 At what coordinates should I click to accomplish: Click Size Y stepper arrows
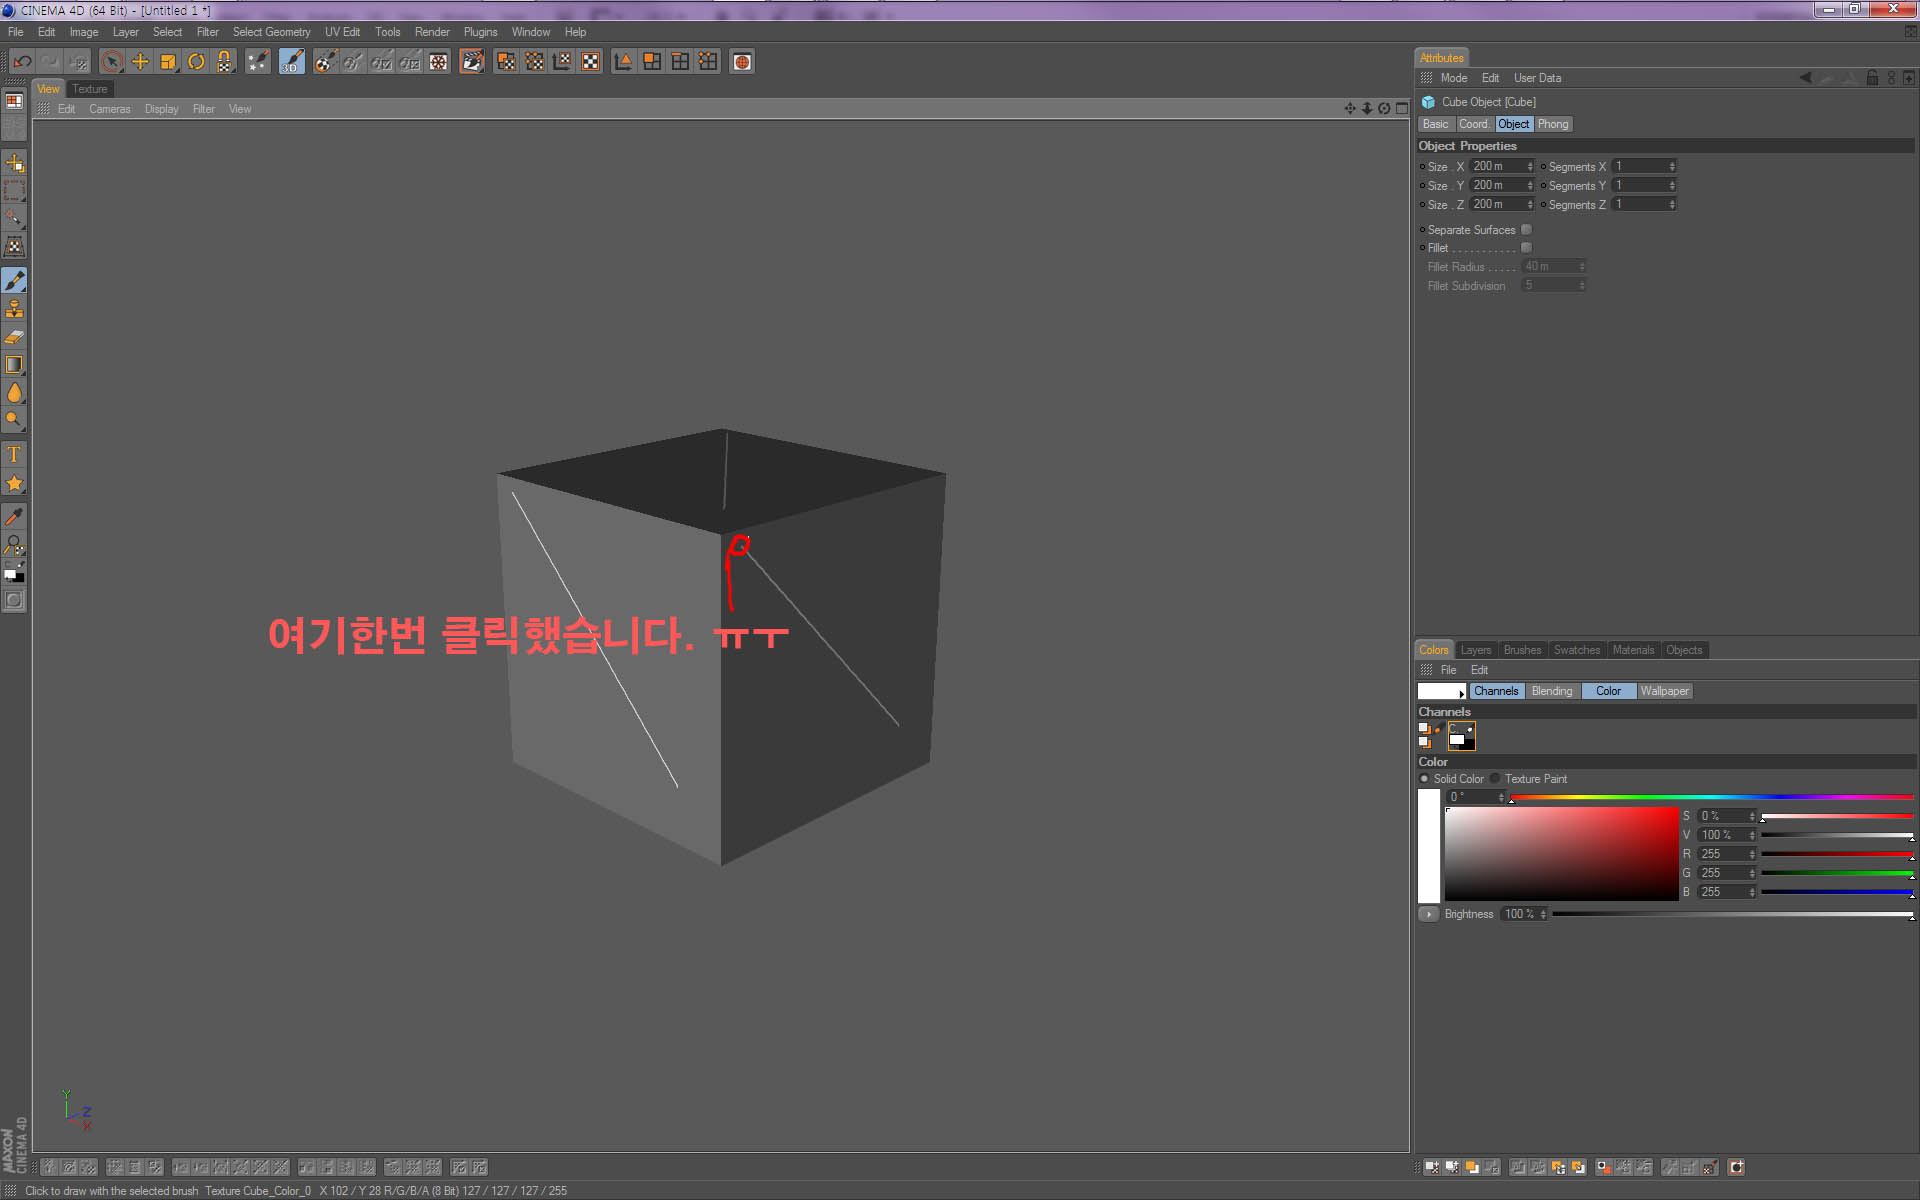click(1530, 186)
